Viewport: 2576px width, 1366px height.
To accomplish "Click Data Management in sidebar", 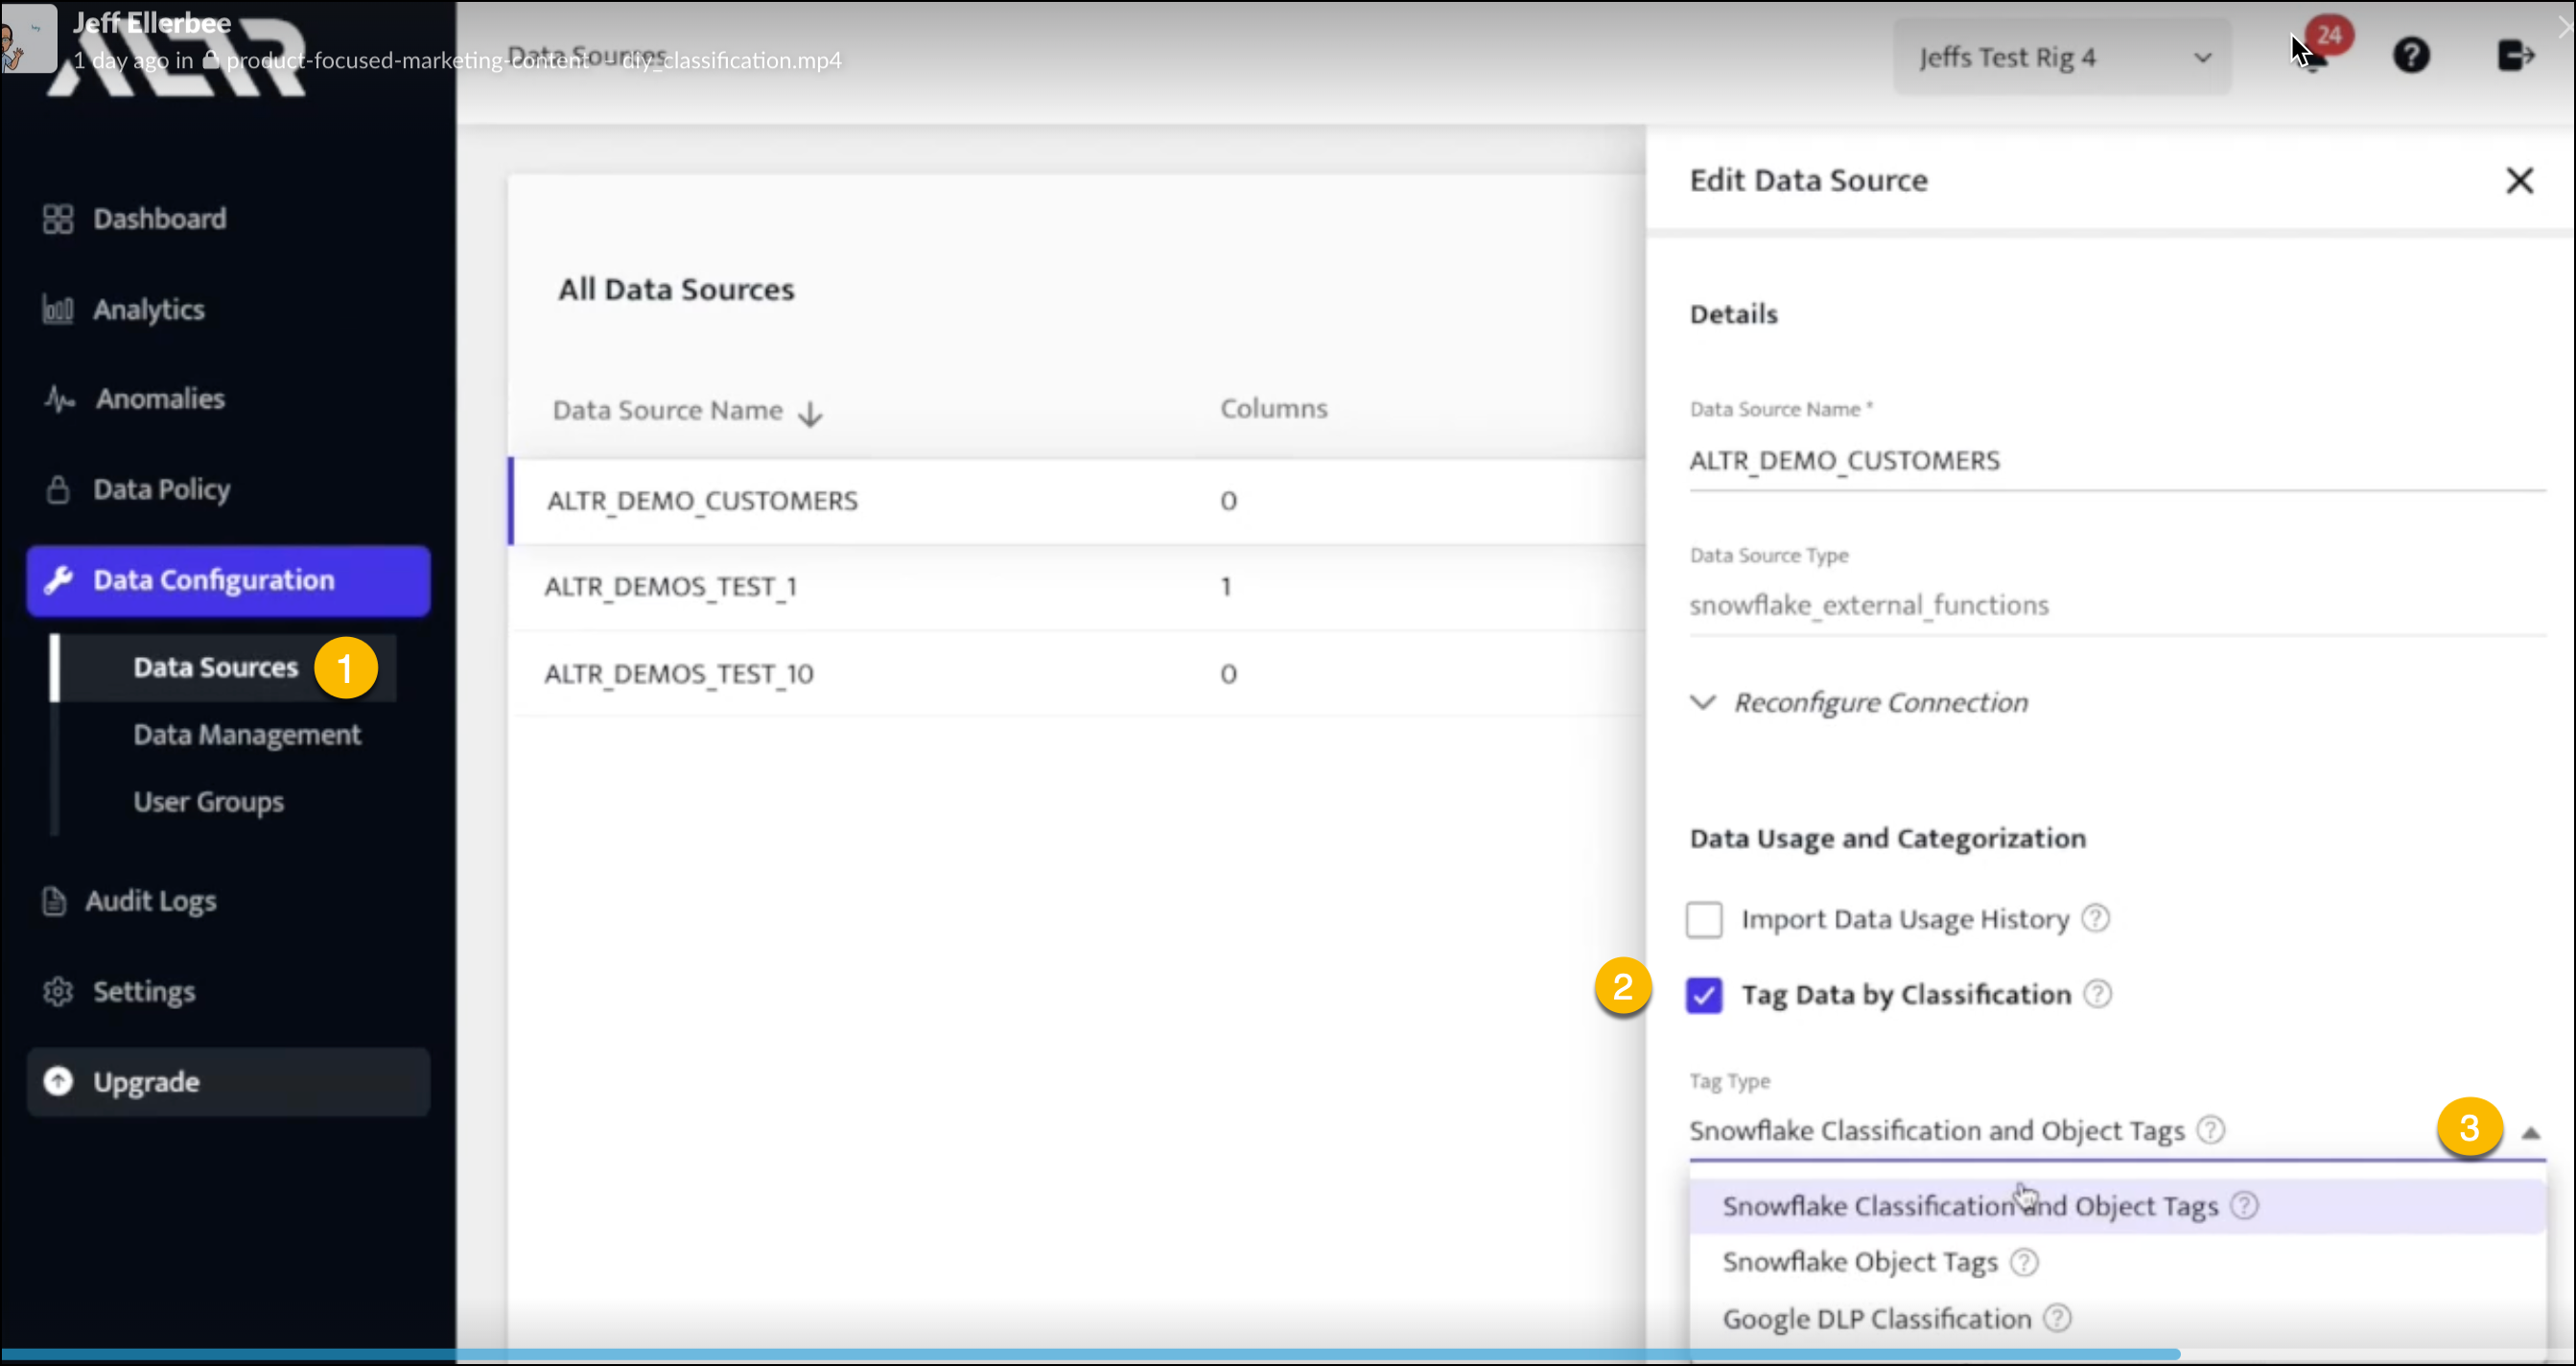I will pyautogui.click(x=247, y=734).
